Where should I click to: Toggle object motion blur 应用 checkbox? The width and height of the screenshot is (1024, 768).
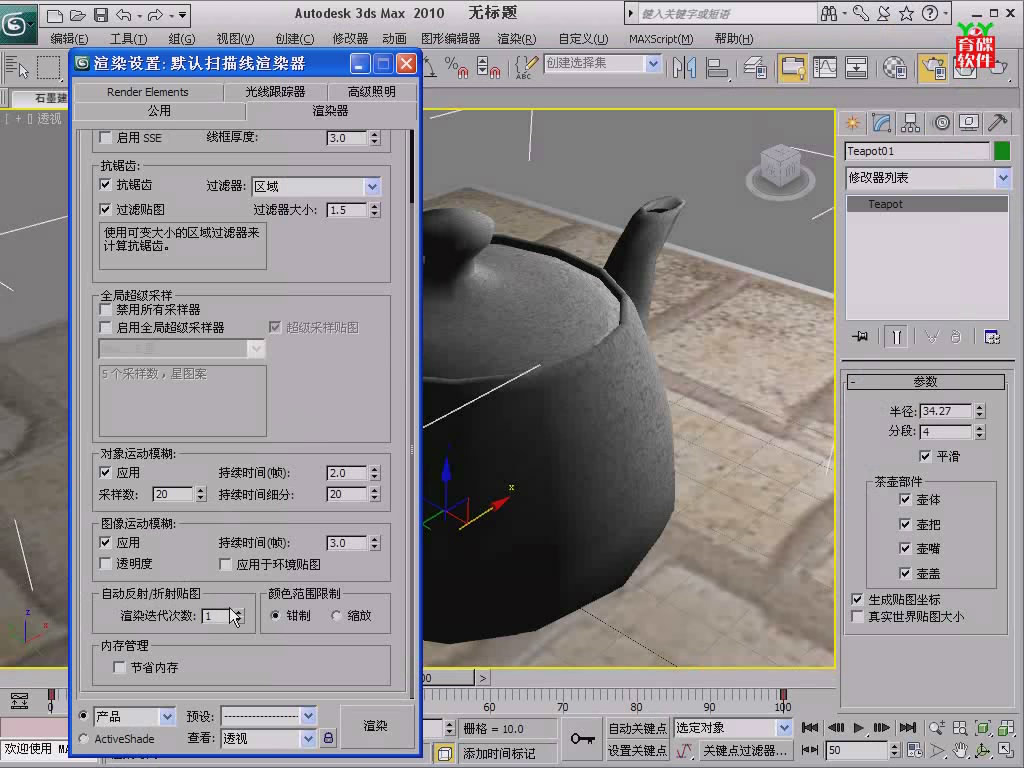[x=104, y=472]
